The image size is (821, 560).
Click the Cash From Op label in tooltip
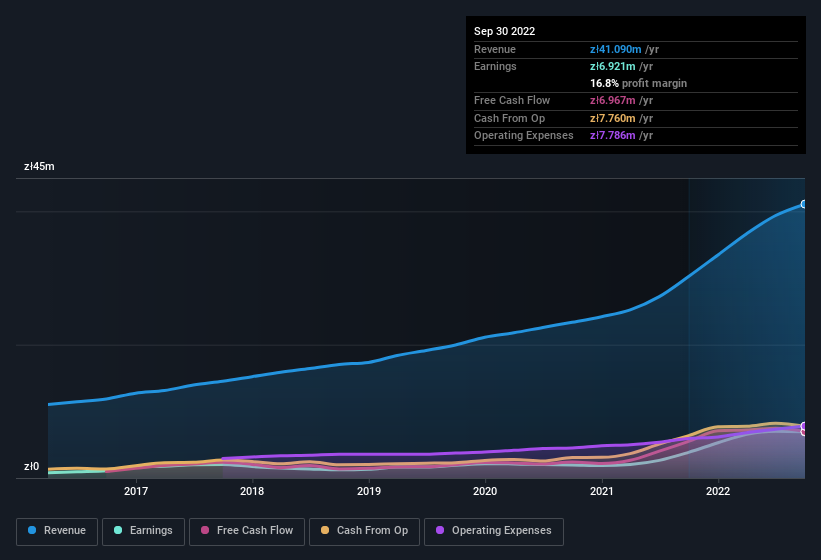509,118
